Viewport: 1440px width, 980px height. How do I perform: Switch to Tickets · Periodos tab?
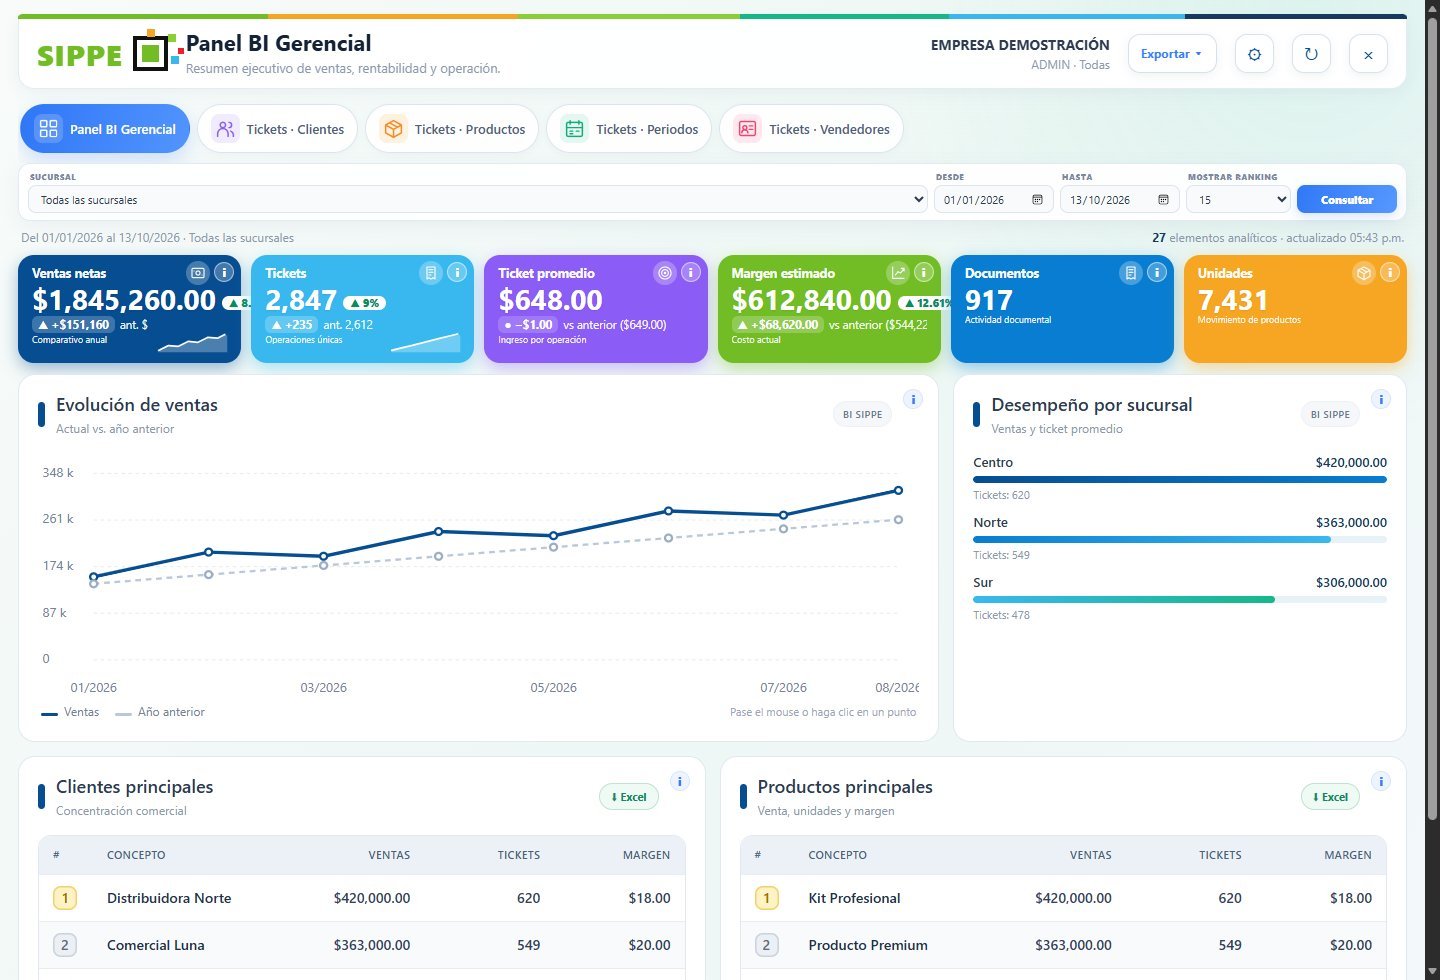pyautogui.click(x=629, y=129)
